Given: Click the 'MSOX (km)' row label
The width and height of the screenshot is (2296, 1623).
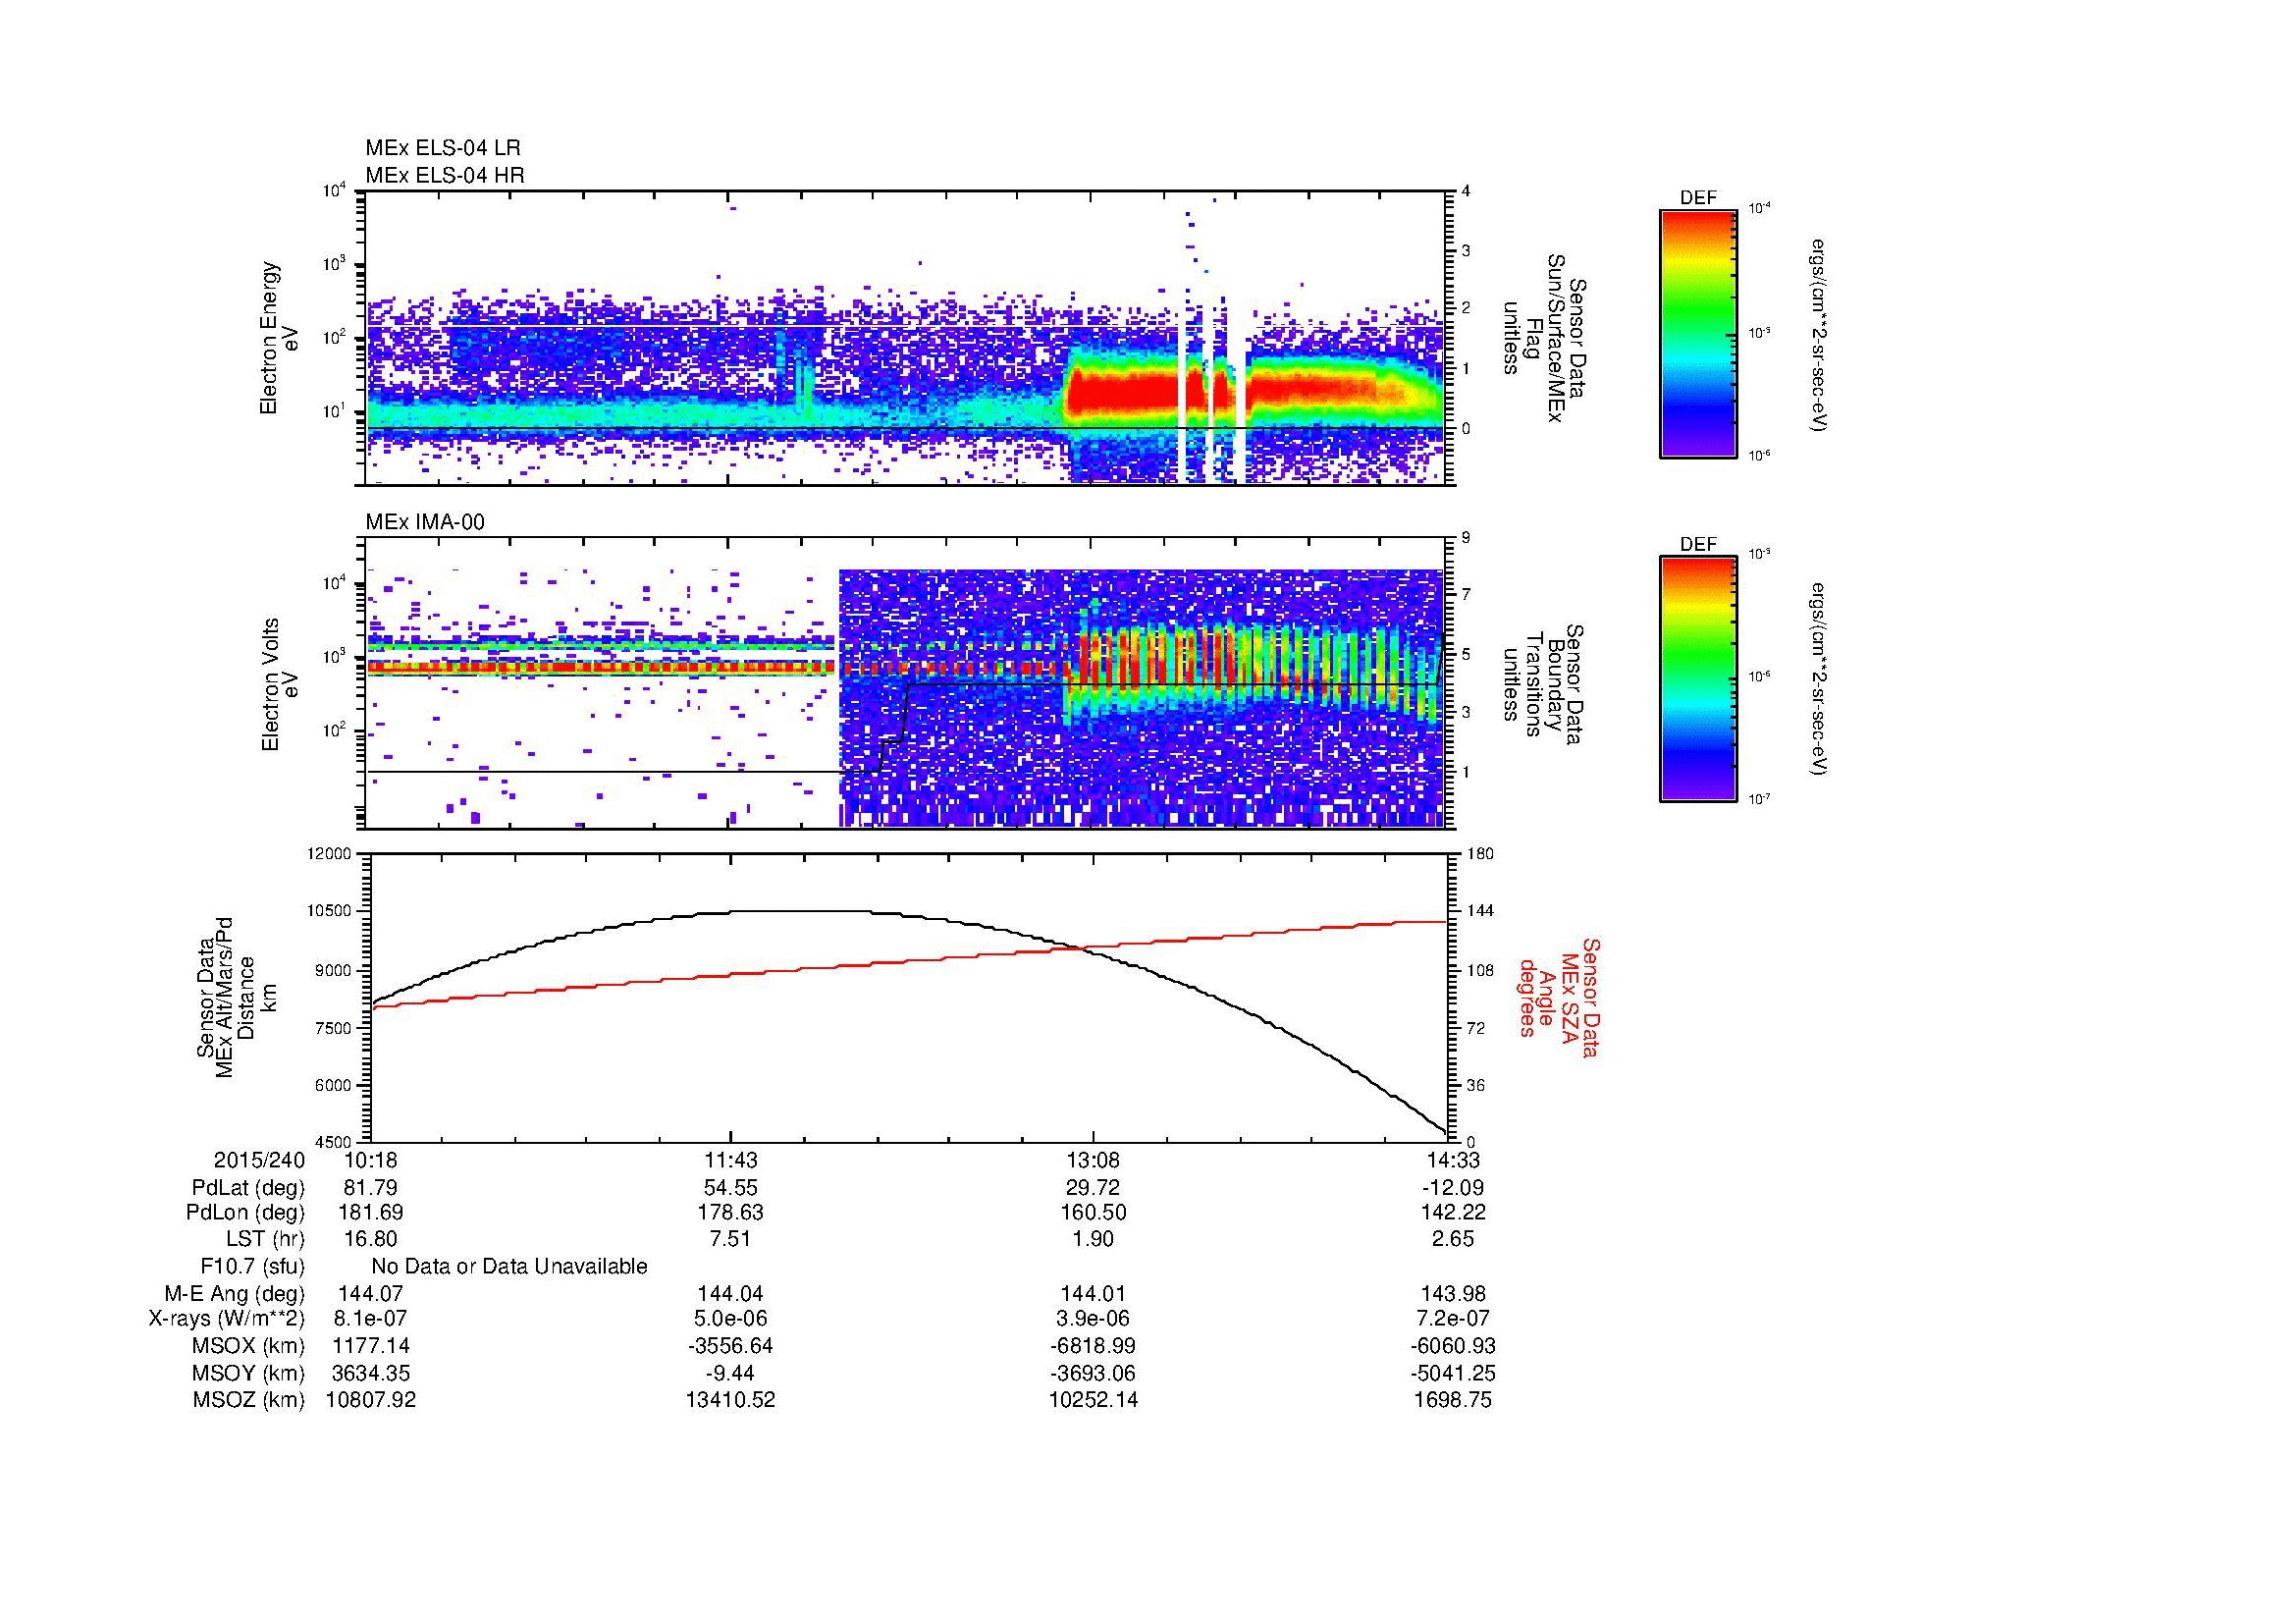Looking at the screenshot, I should point(248,1346).
